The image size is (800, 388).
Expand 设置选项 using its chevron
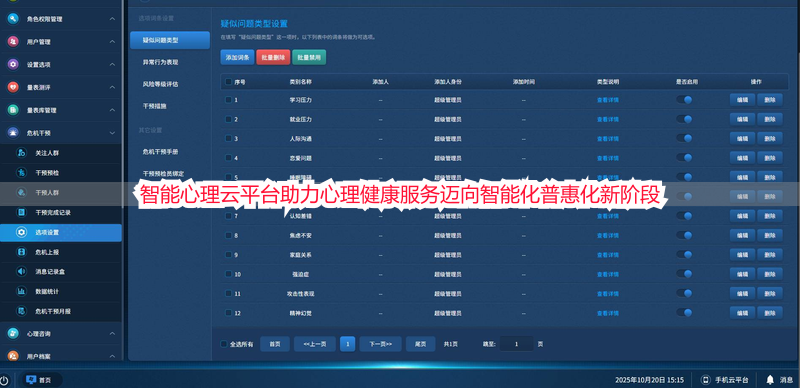[x=112, y=65]
